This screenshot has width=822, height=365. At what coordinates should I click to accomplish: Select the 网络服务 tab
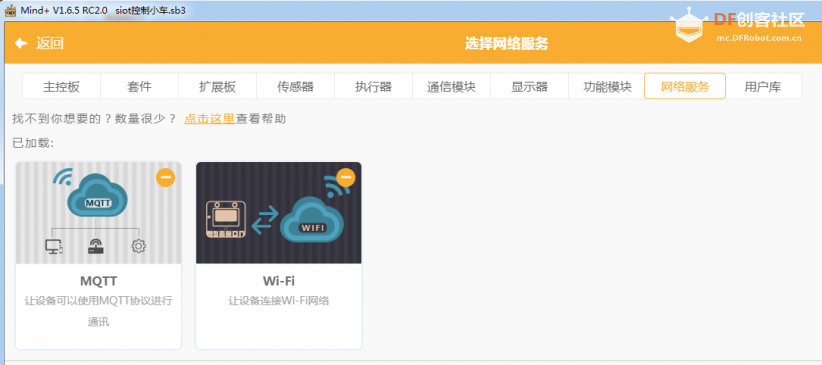coord(685,87)
